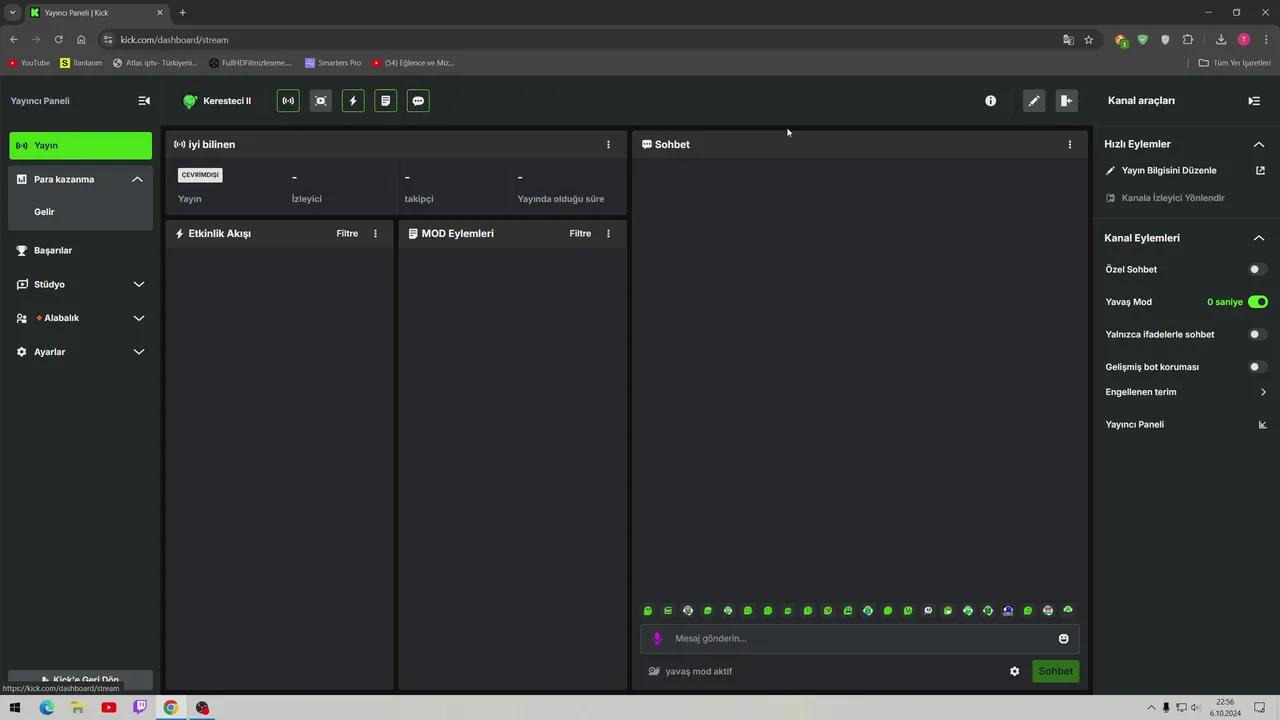Expand the Stüdyo sidebar section
Screen dimensions: 1280x720
pos(80,284)
